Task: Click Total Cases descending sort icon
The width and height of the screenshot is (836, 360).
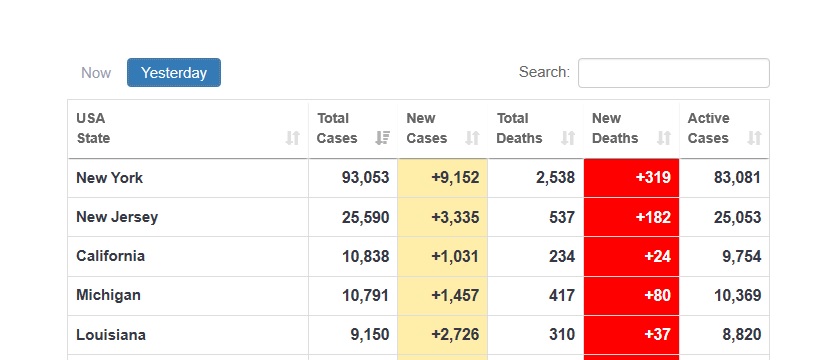Action: coord(382,138)
